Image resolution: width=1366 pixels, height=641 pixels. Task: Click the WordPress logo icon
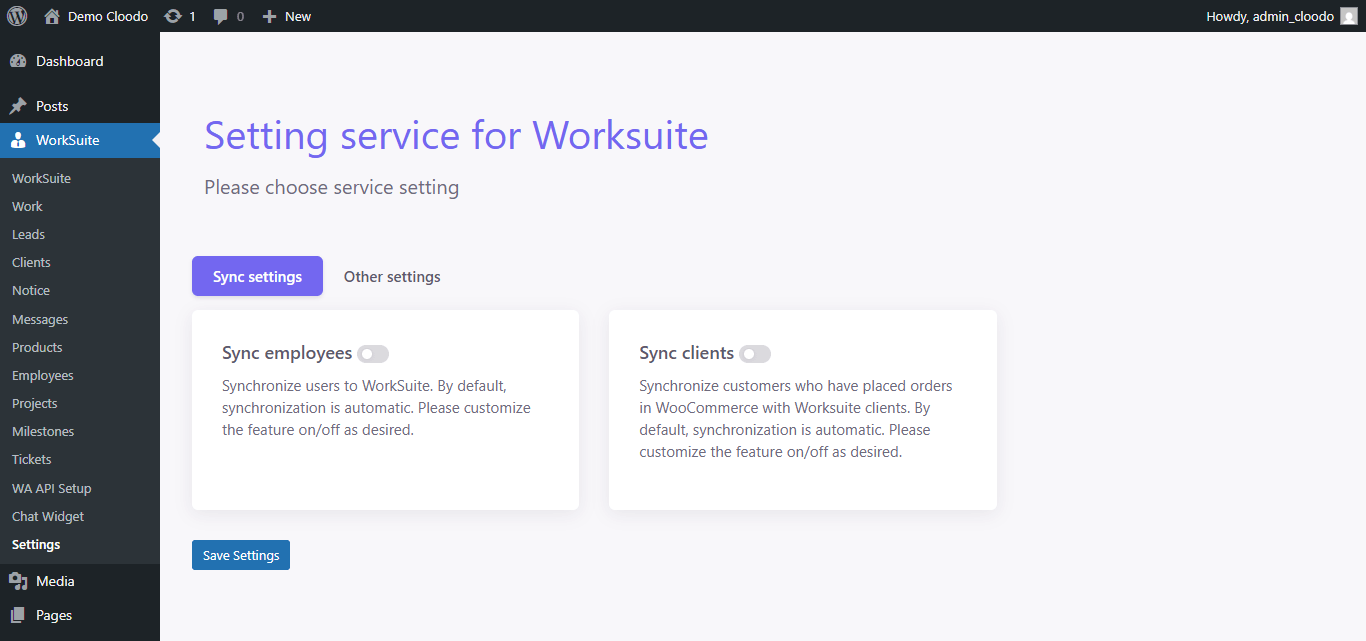pyautogui.click(x=17, y=16)
